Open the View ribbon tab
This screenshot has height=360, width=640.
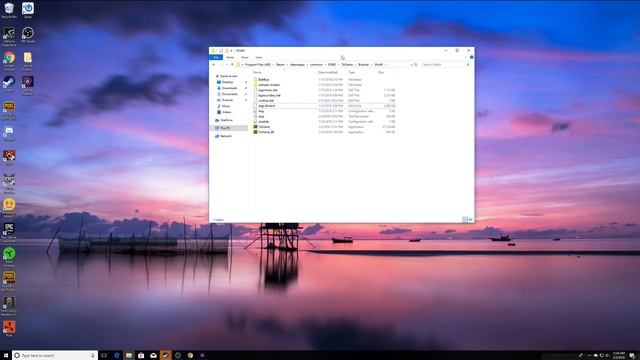(259, 58)
